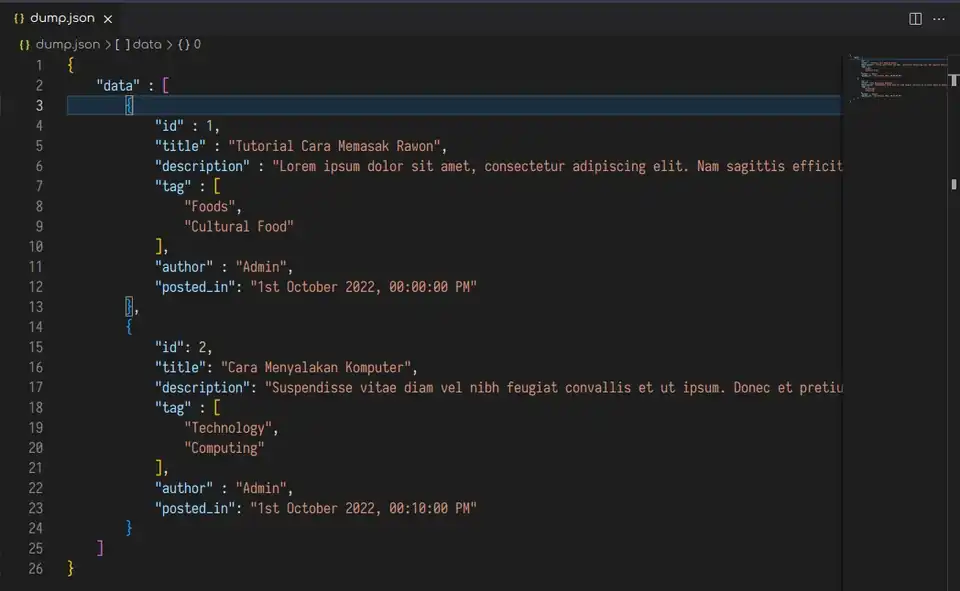The width and height of the screenshot is (960, 591).
Task: Click the tag closing bracket on line 21
Action: click(x=159, y=468)
